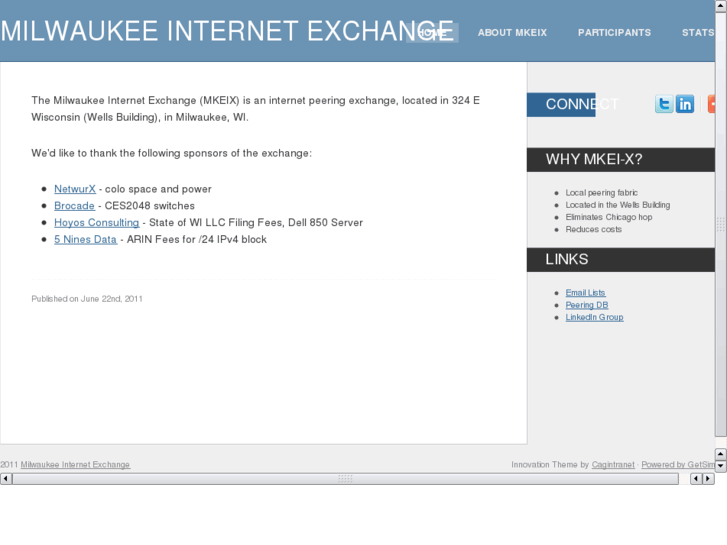
Task: Click the Home navigation tab
Action: click(x=432, y=33)
